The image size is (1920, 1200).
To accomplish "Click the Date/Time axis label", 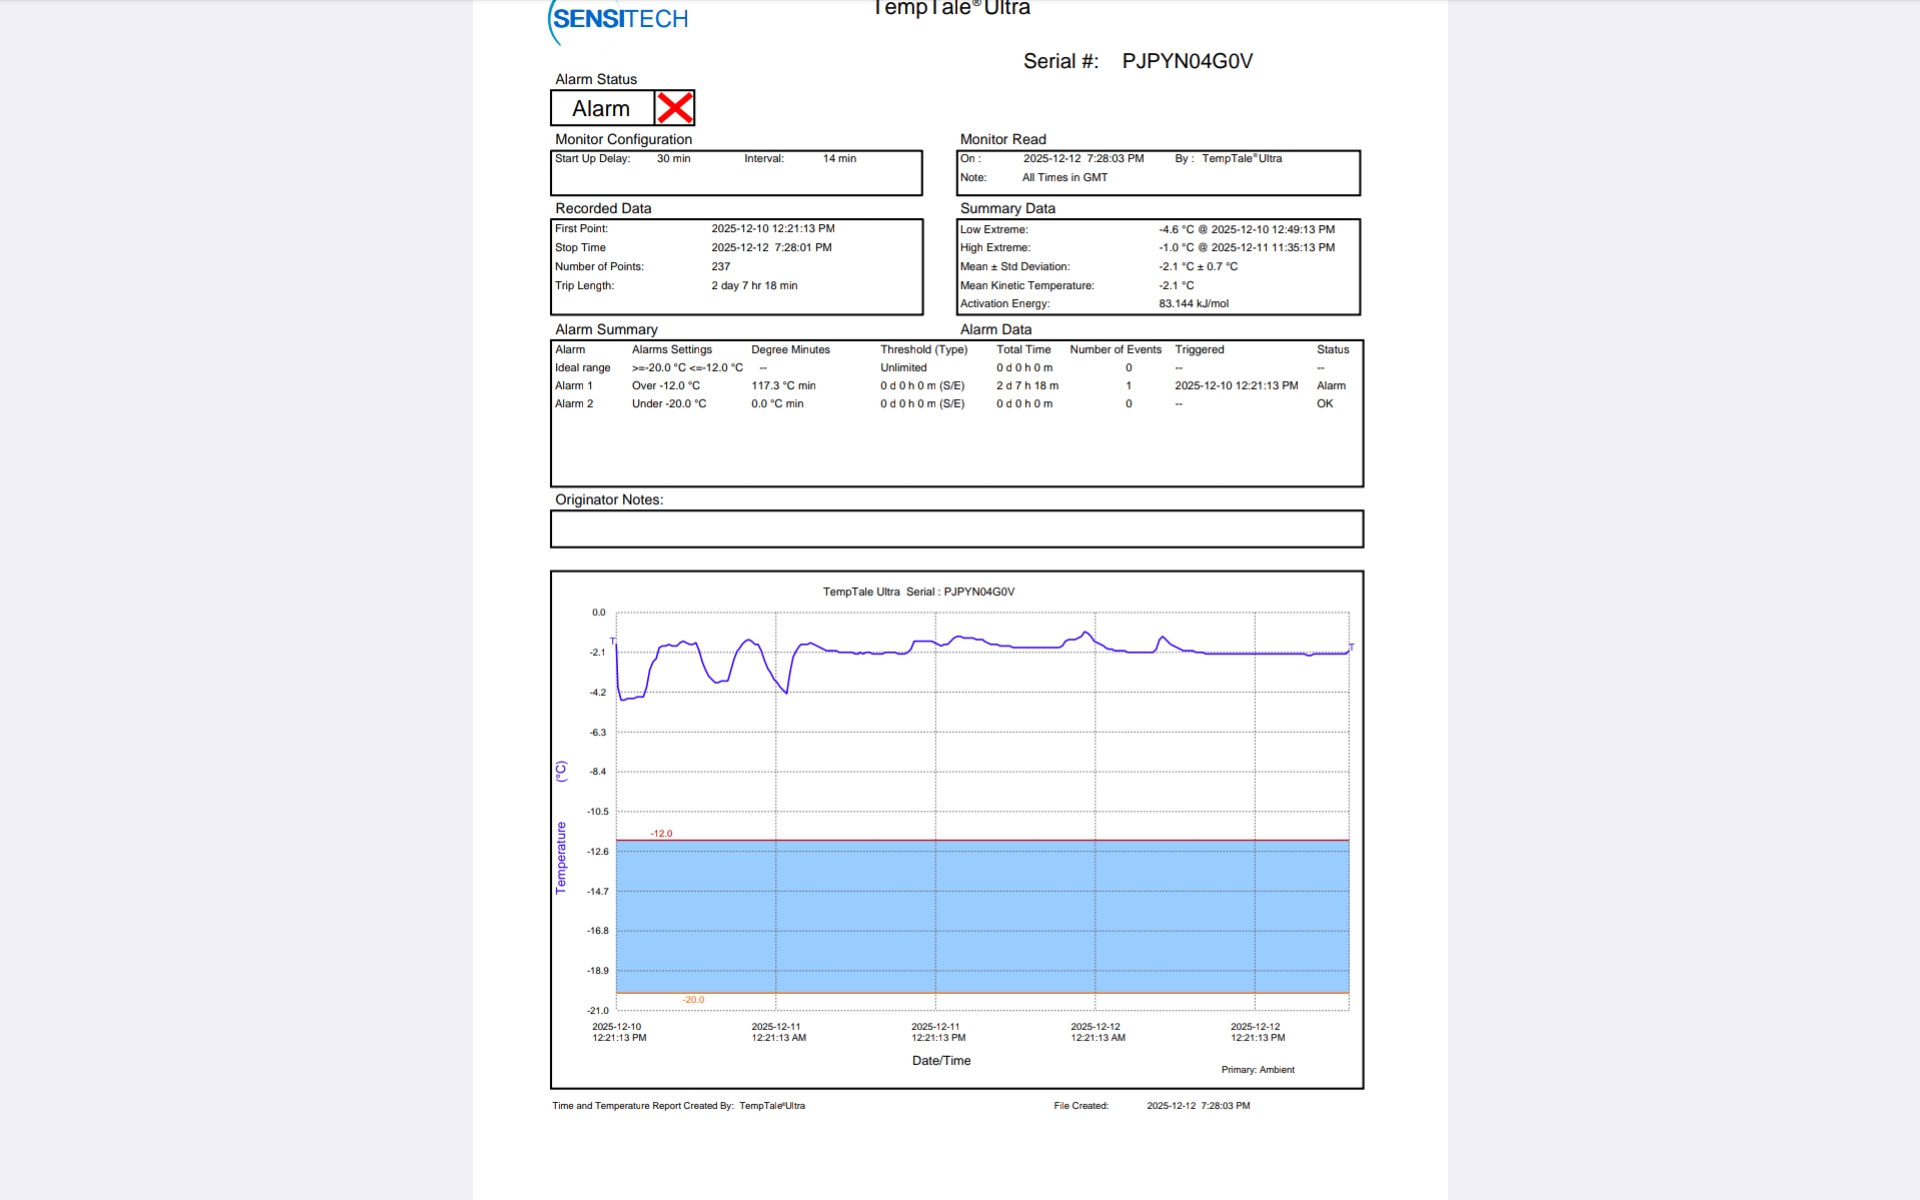I will (x=941, y=1061).
